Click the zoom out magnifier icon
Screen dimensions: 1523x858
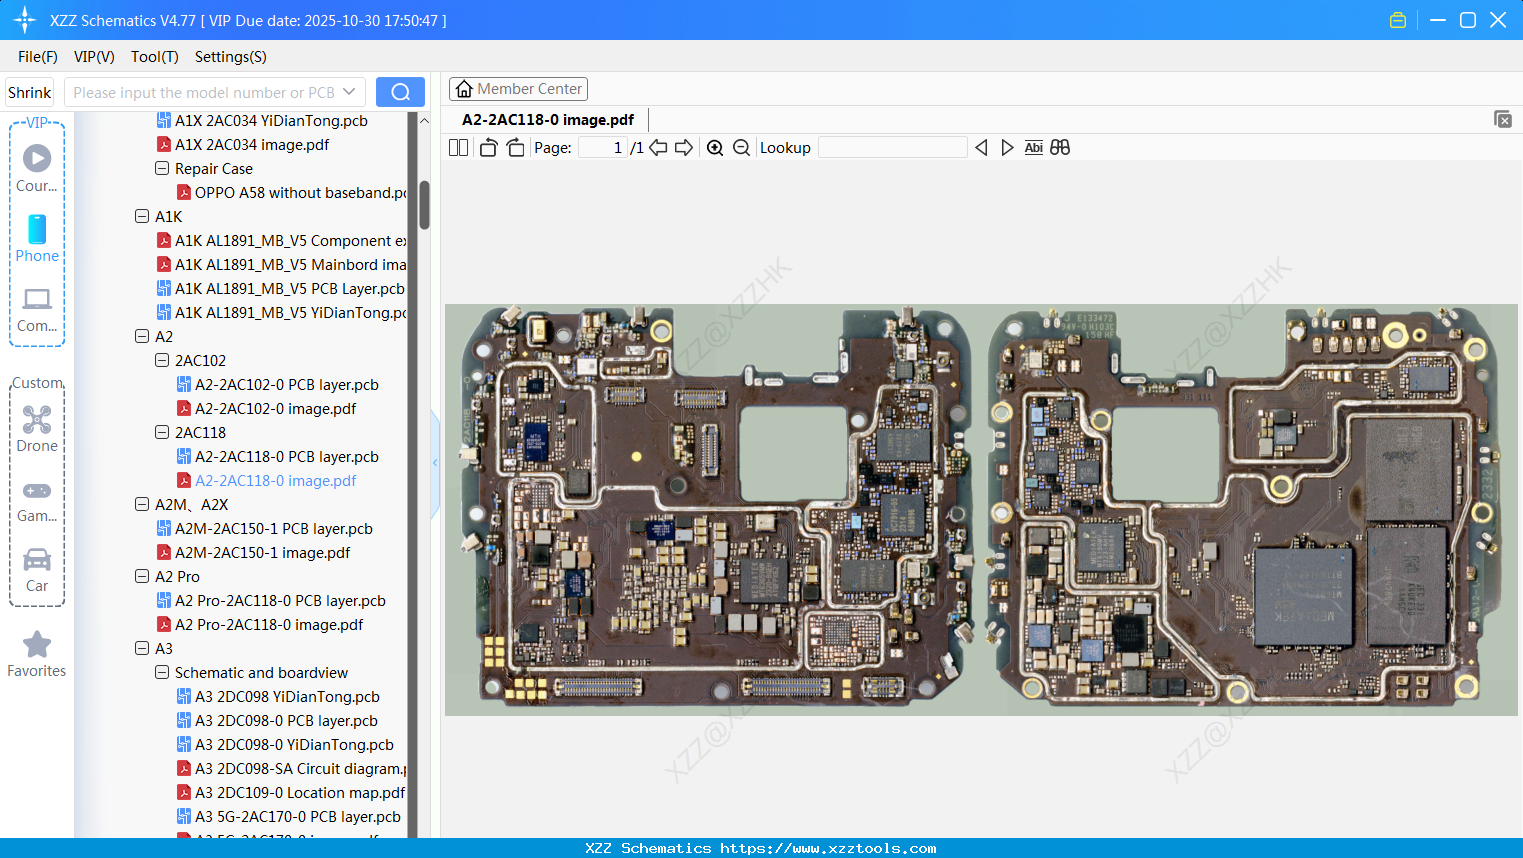click(x=741, y=148)
